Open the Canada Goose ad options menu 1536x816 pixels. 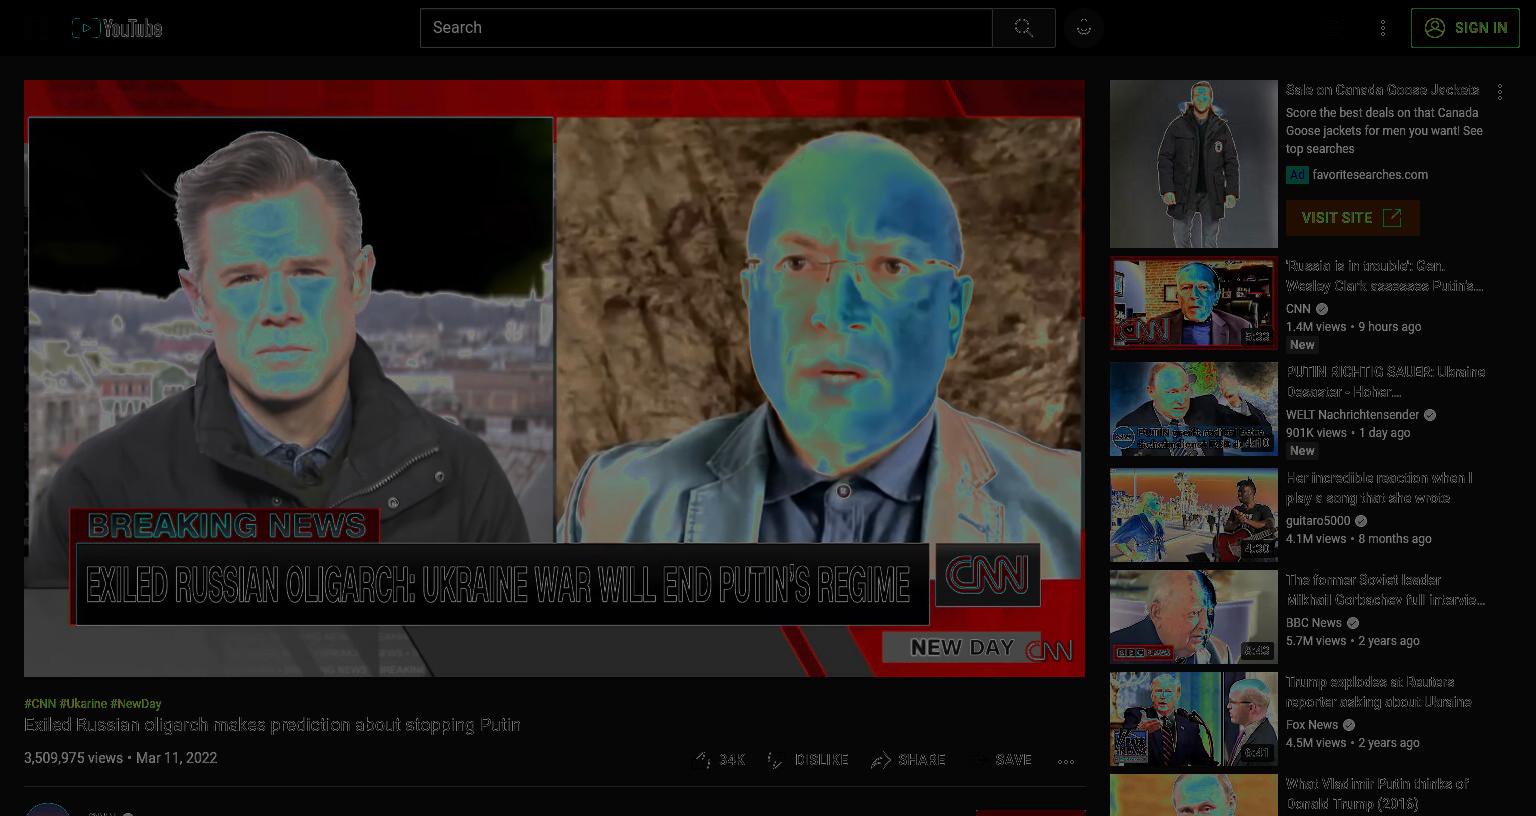(x=1500, y=92)
